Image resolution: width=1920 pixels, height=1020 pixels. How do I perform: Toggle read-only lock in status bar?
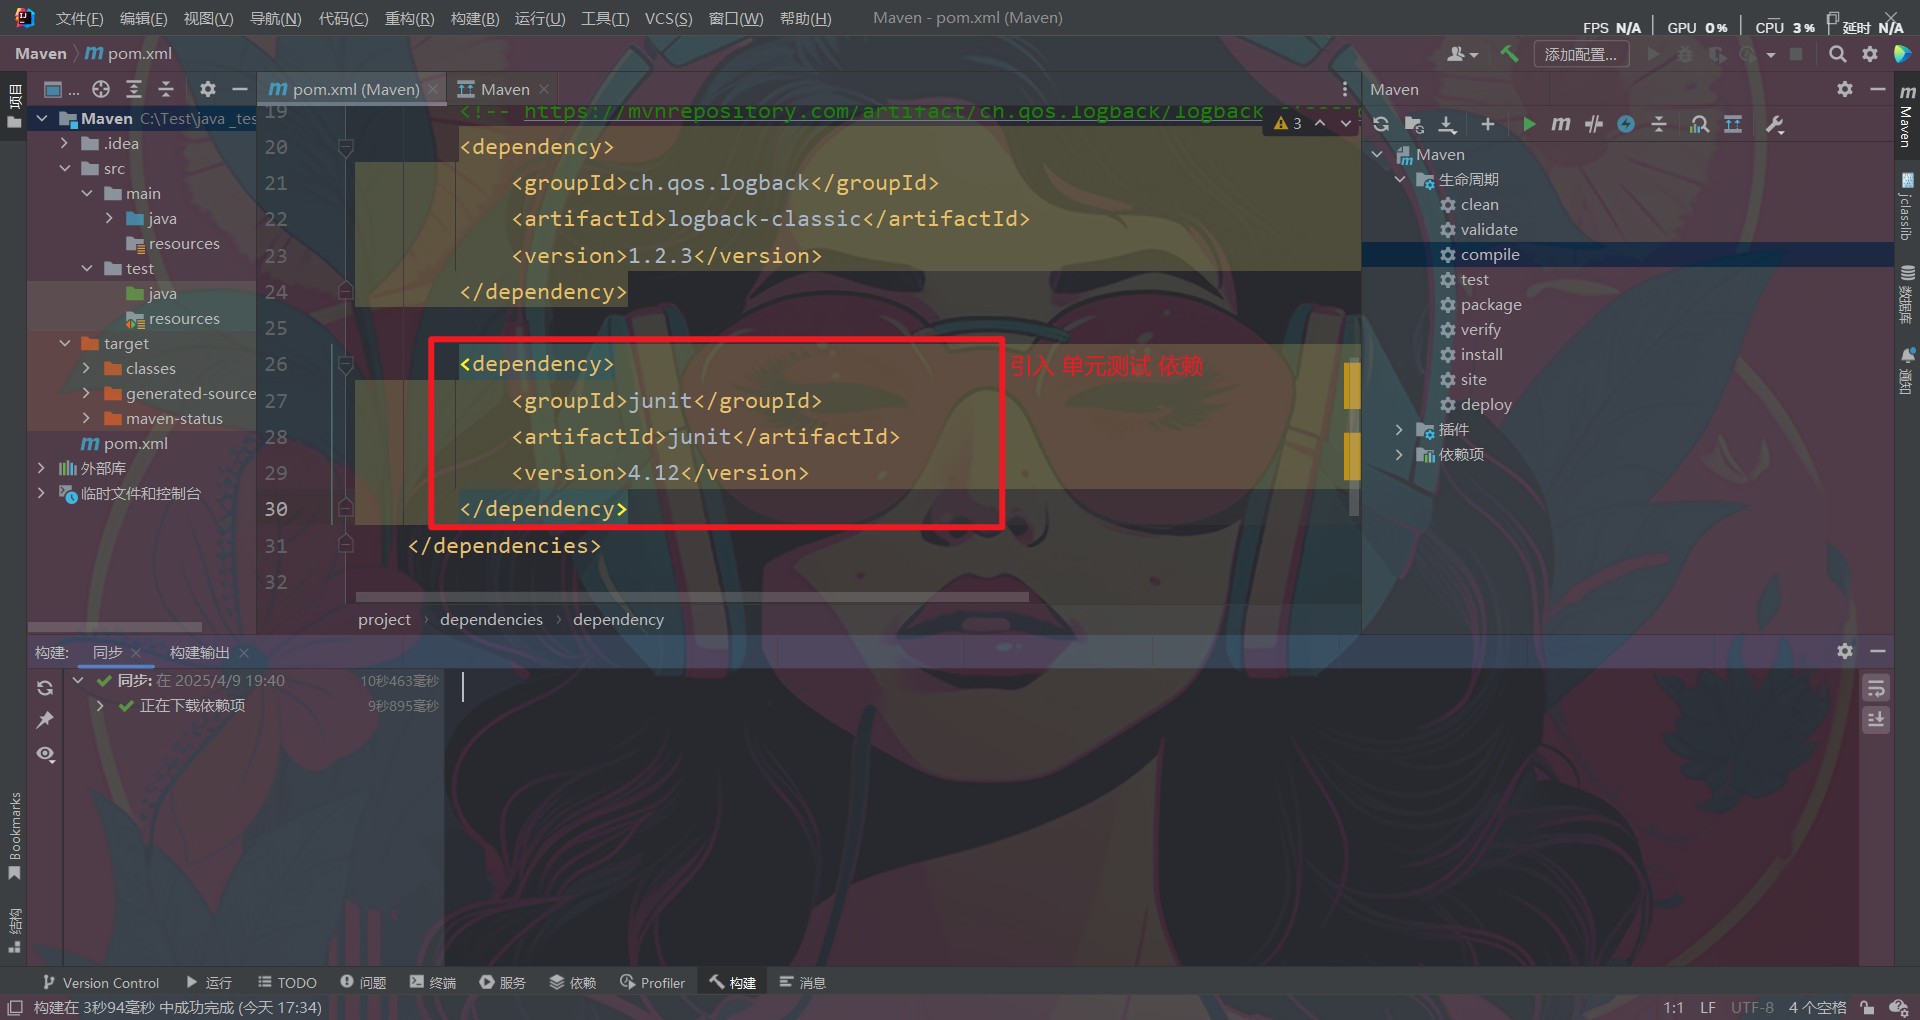click(x=1867, y=1008)
